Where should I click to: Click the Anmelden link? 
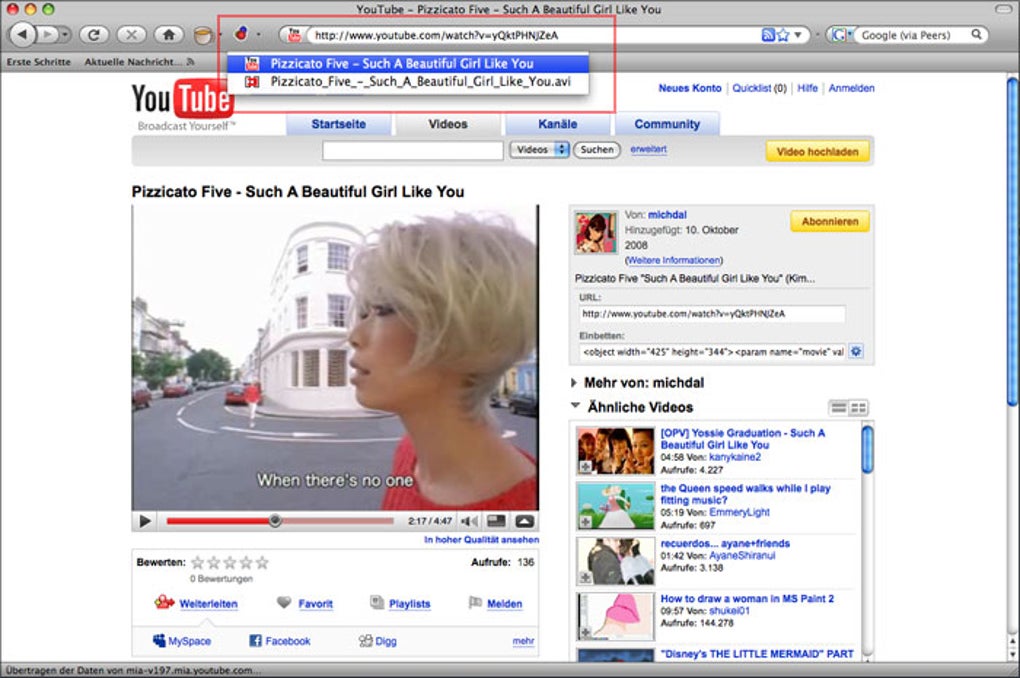pos(852,88)
